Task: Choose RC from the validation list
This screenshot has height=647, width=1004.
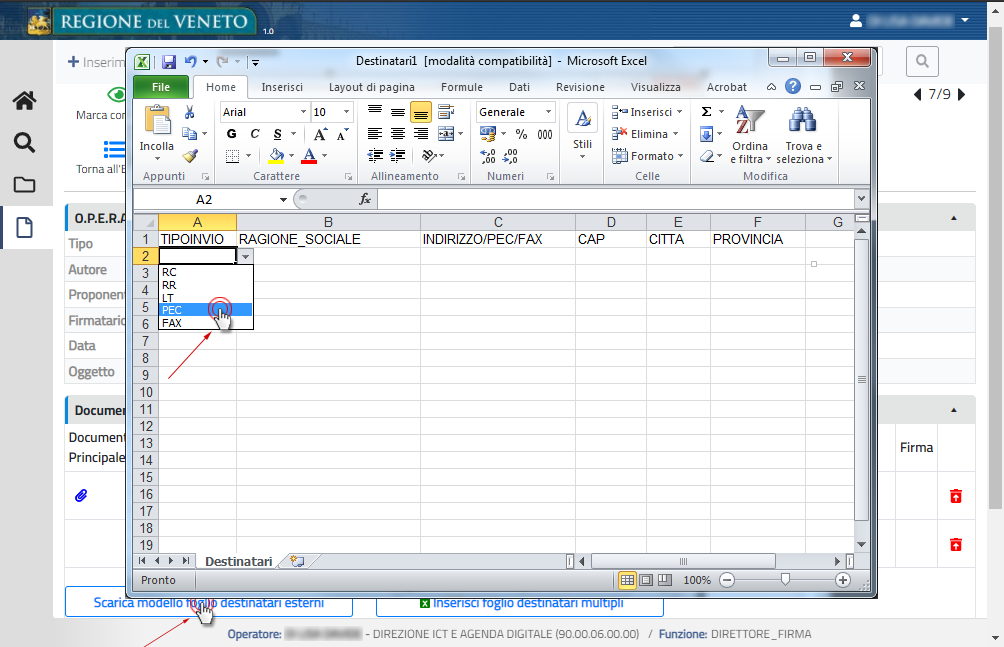Action: [x=206, y=272]
